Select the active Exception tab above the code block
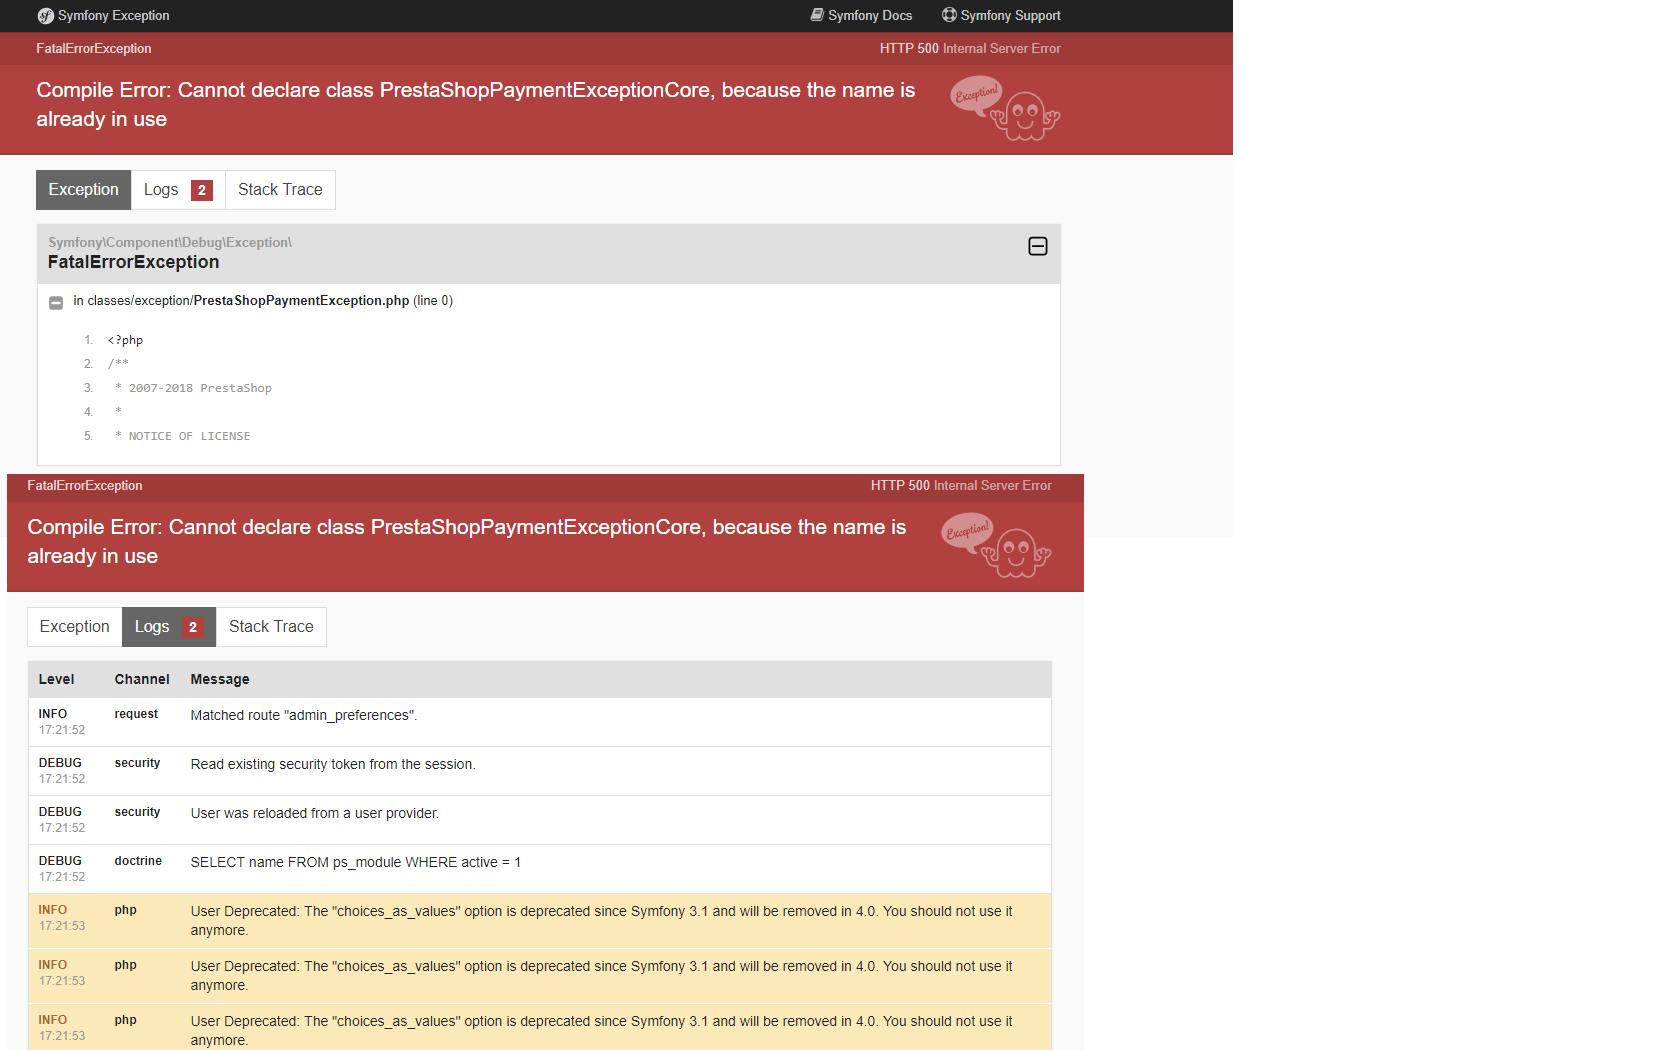Viewport: 1680px width, 1050px height. point(83,190)
